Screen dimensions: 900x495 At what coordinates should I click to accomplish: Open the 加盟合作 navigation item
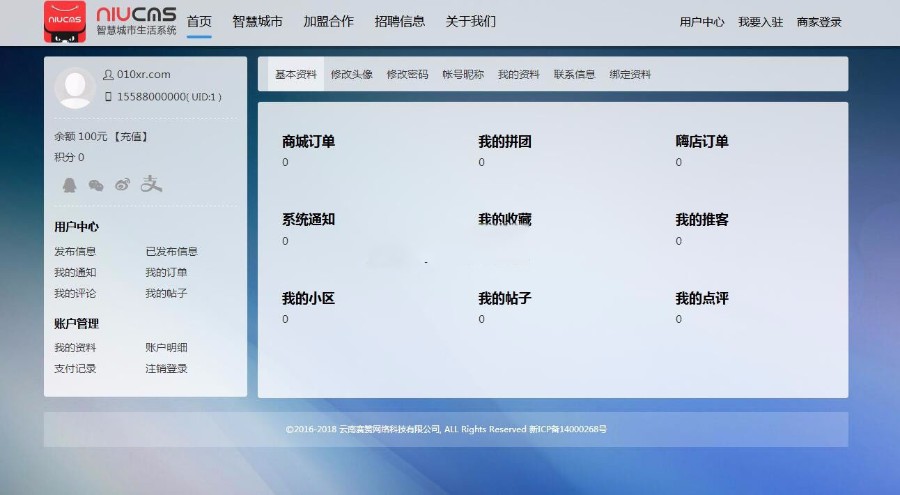tap(328, 22)
